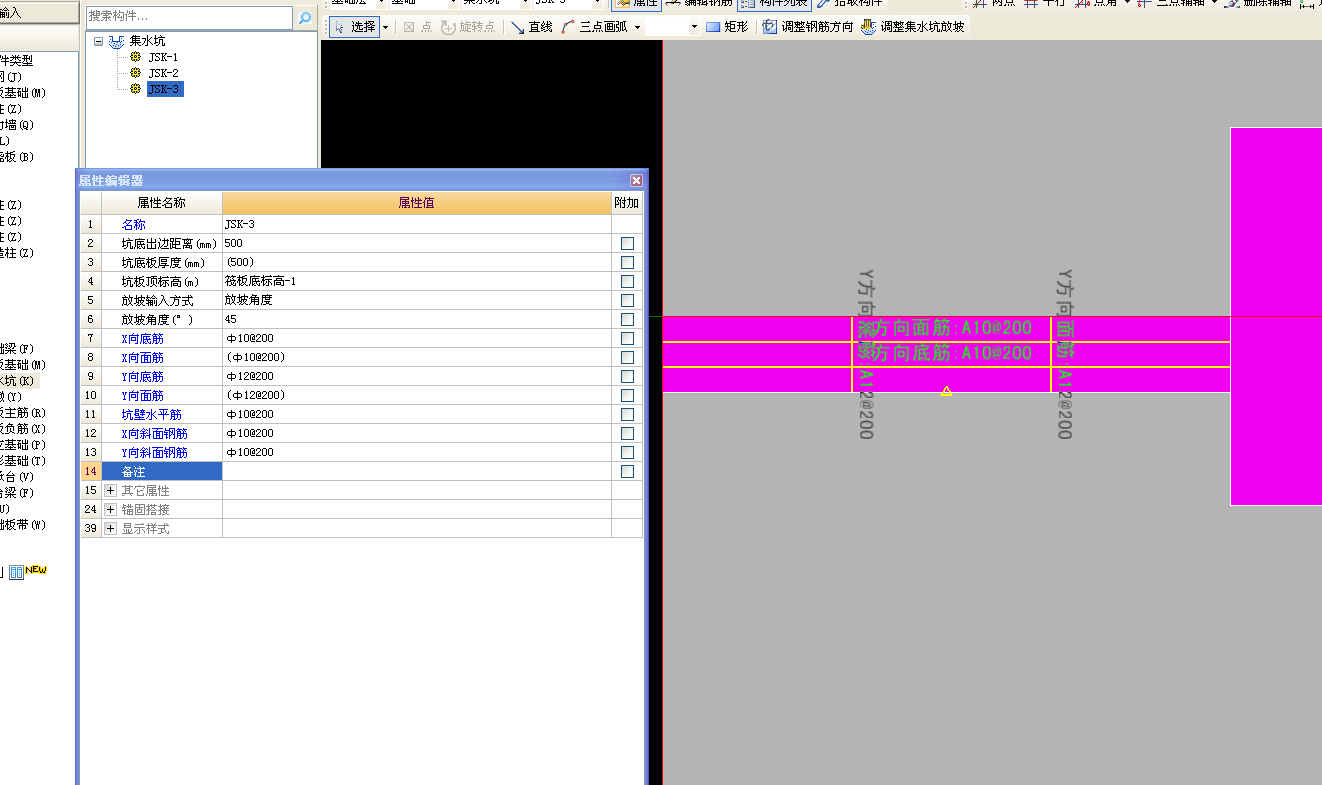Image resolution: width=1322 pixels, height=785 pixels.
Task: Click the X向面筋 property name link
Action: point(142,358)
